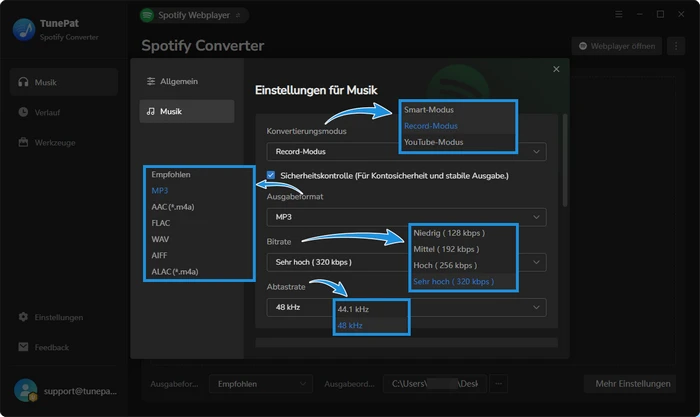Open Werkzeuge tools in the sidebar
The image size is (700, 417).
pyautogui.click(x=64, y=142)
